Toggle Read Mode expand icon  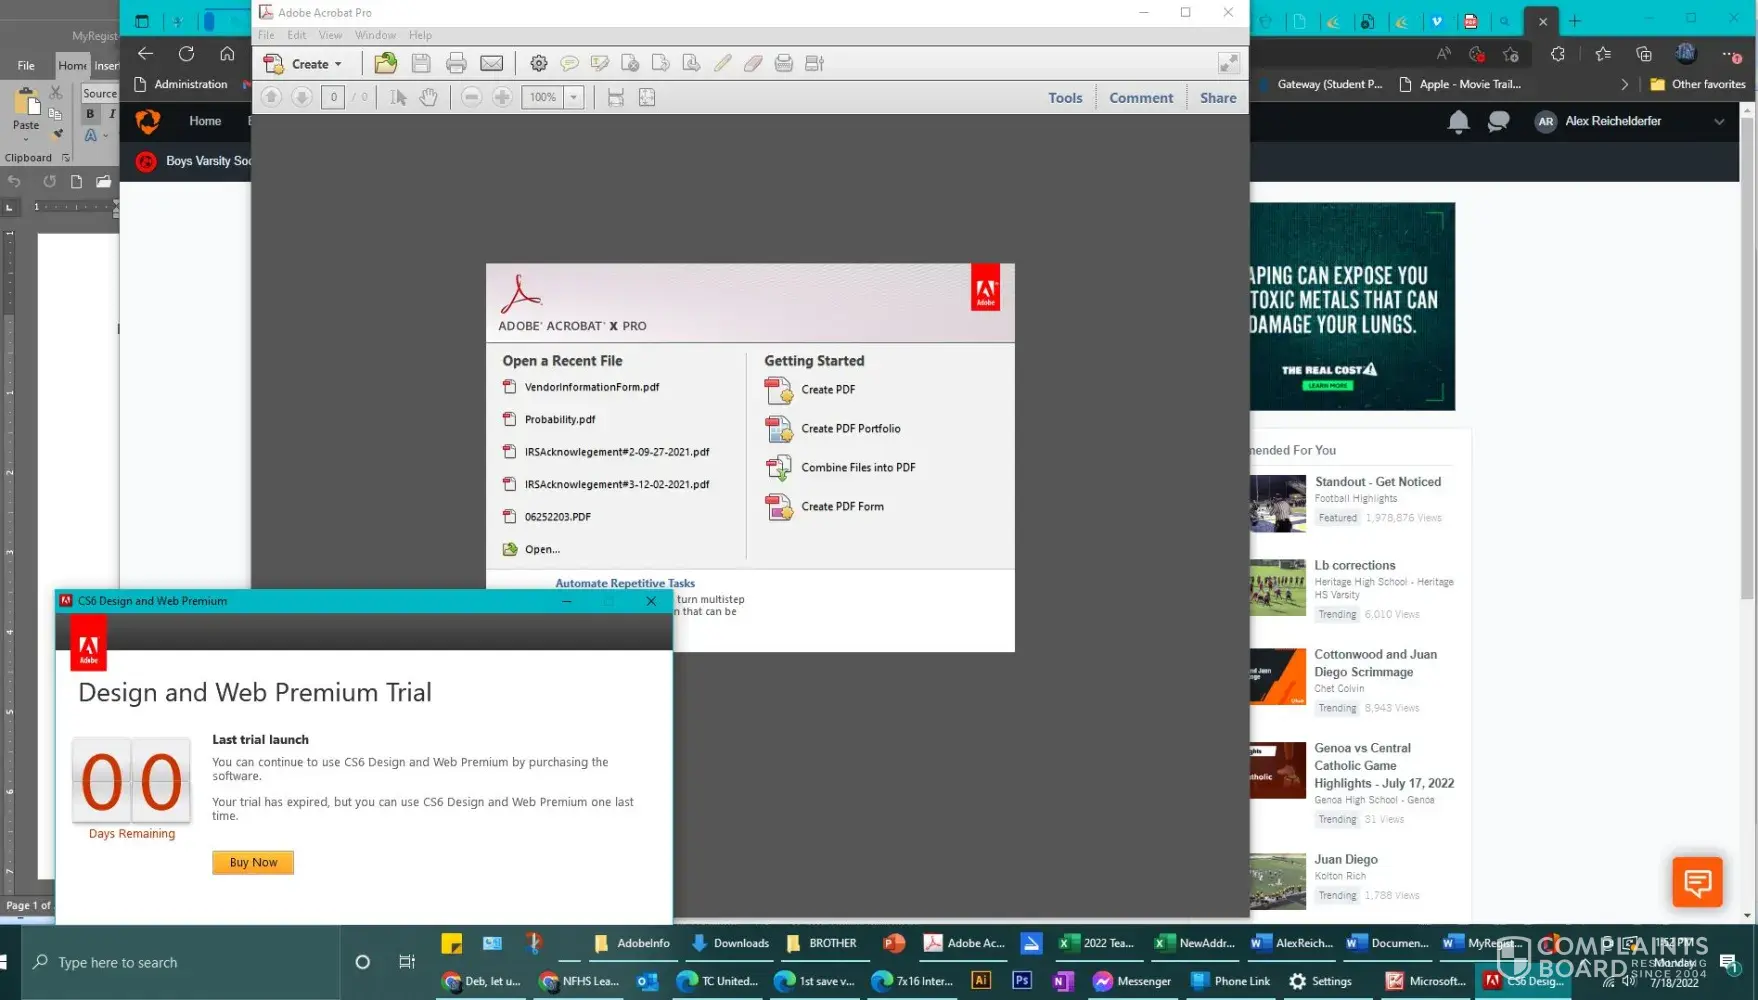click(x=1228, y=64)
